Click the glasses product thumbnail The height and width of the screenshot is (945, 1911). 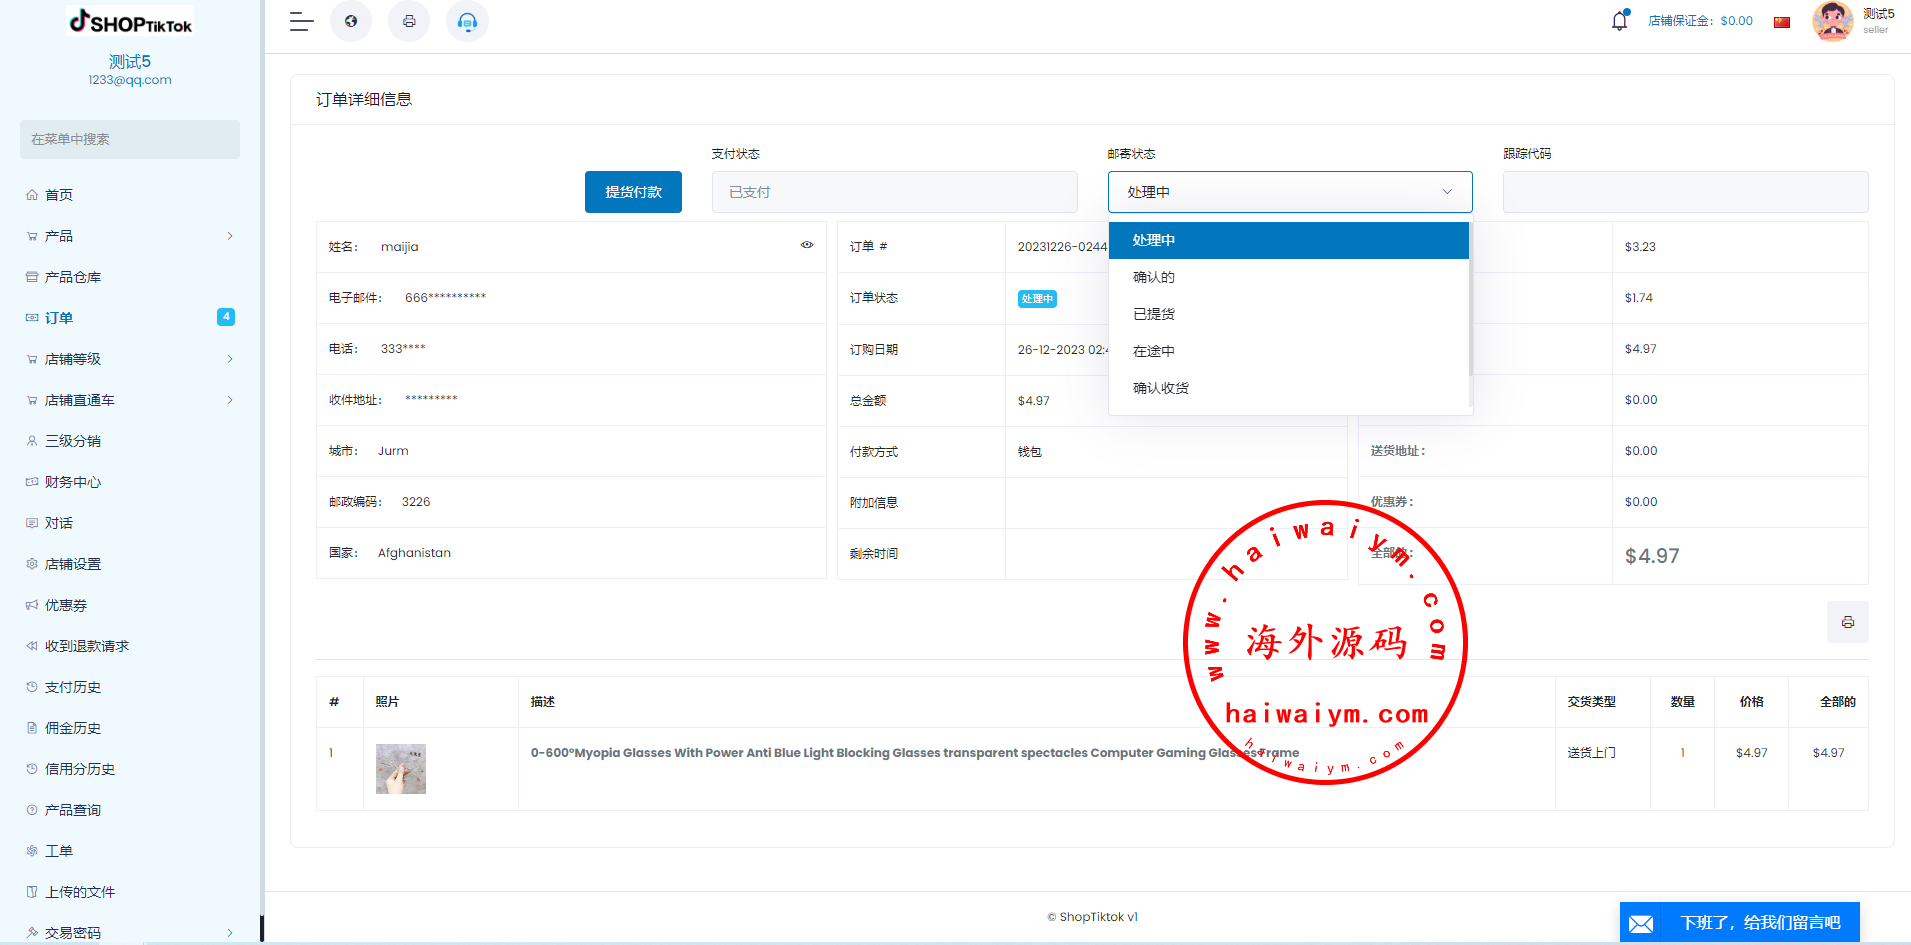[x=401, y=769]
